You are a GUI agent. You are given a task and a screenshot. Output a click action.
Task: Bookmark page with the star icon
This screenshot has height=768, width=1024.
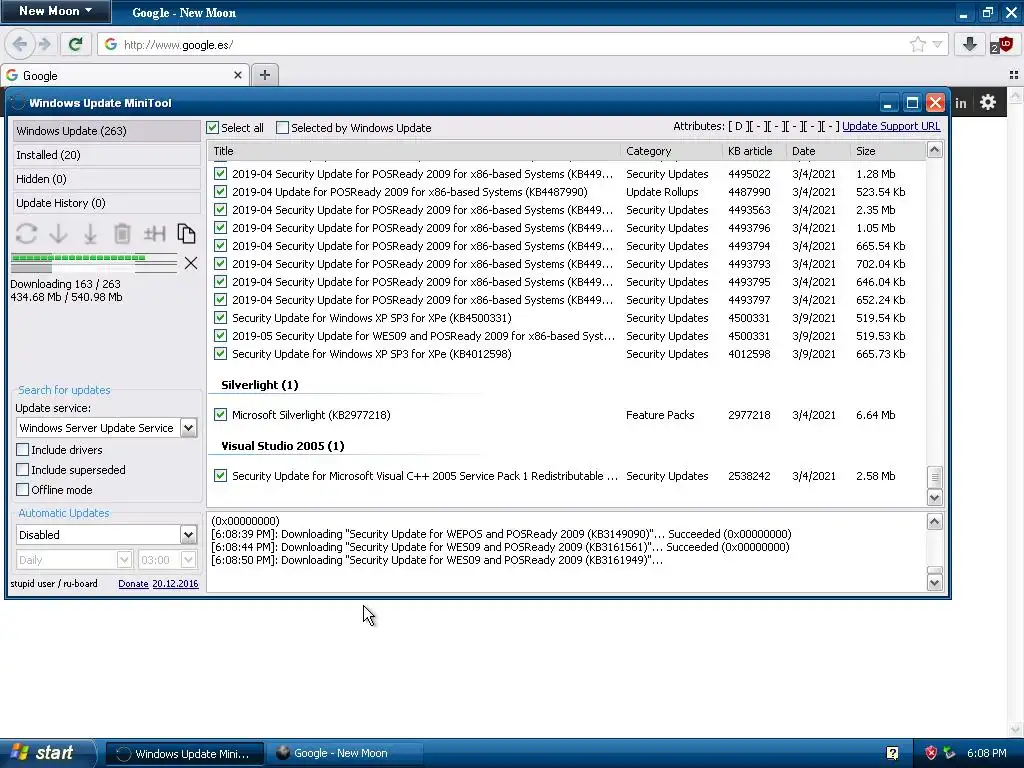click(x=918, y=44)
